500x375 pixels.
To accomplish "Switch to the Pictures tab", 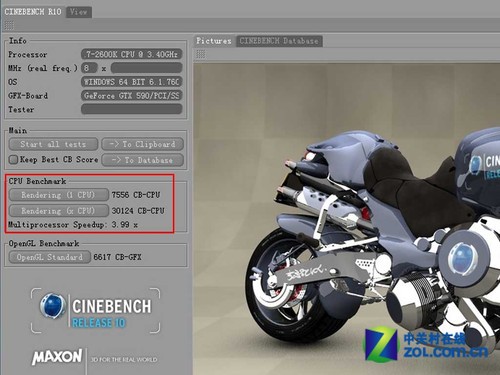I will (214, 41).
